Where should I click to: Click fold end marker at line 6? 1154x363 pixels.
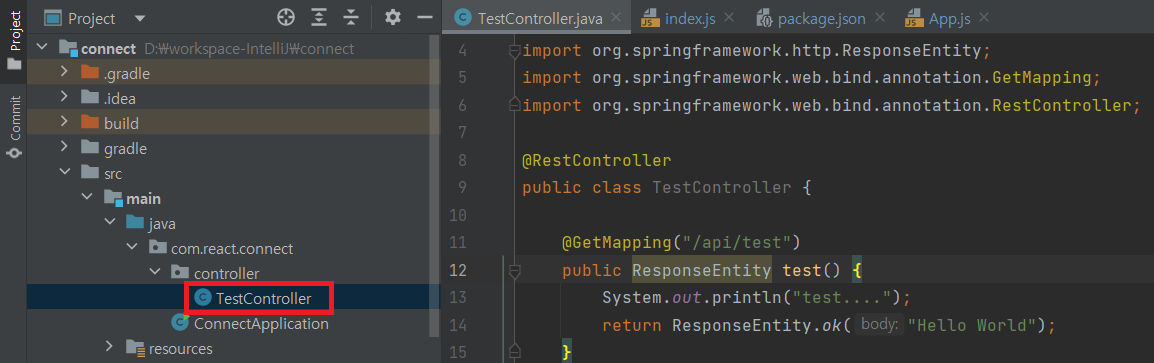(x=514, y=106)
